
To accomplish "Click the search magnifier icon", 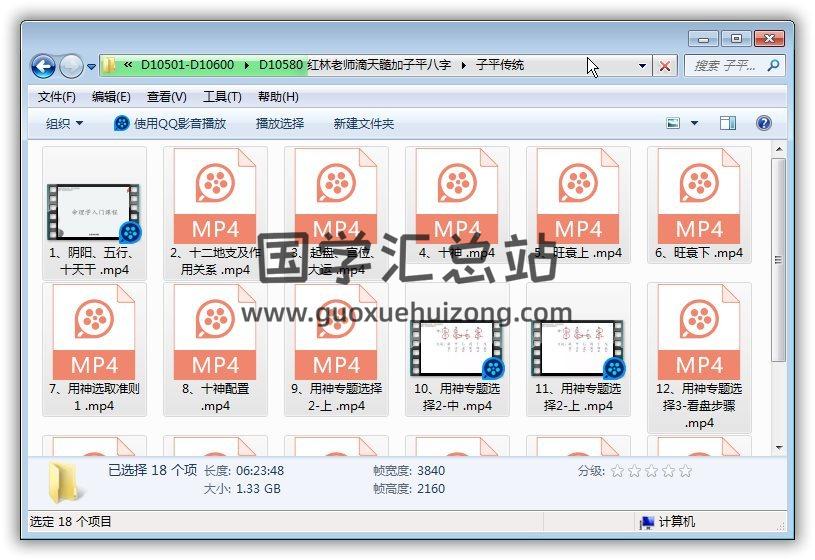I will 773,66.
